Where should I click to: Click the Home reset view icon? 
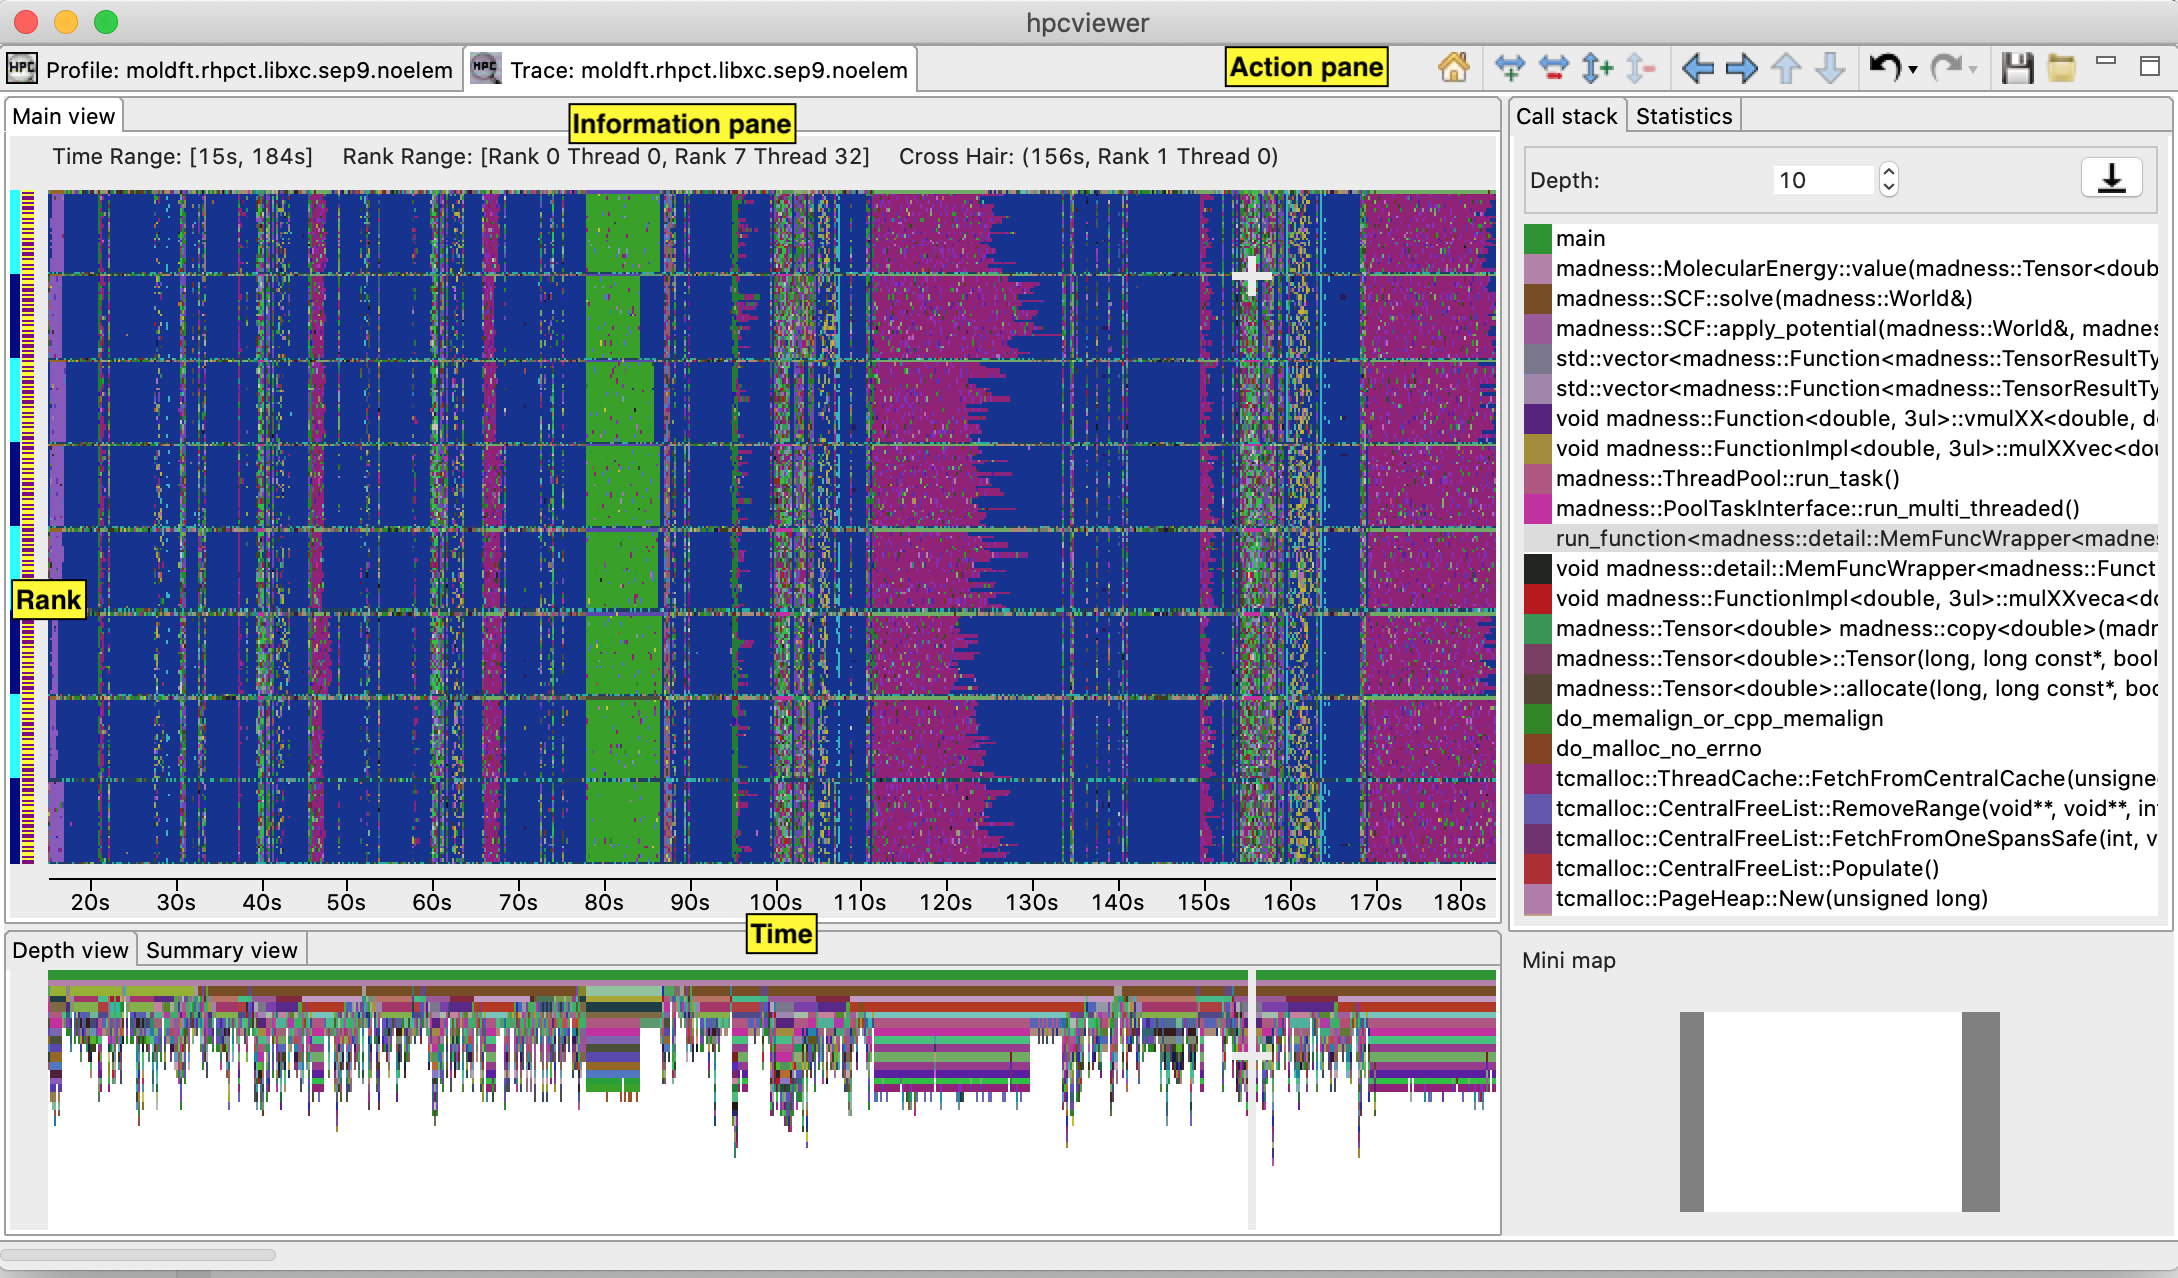(x=1453, y=68)
